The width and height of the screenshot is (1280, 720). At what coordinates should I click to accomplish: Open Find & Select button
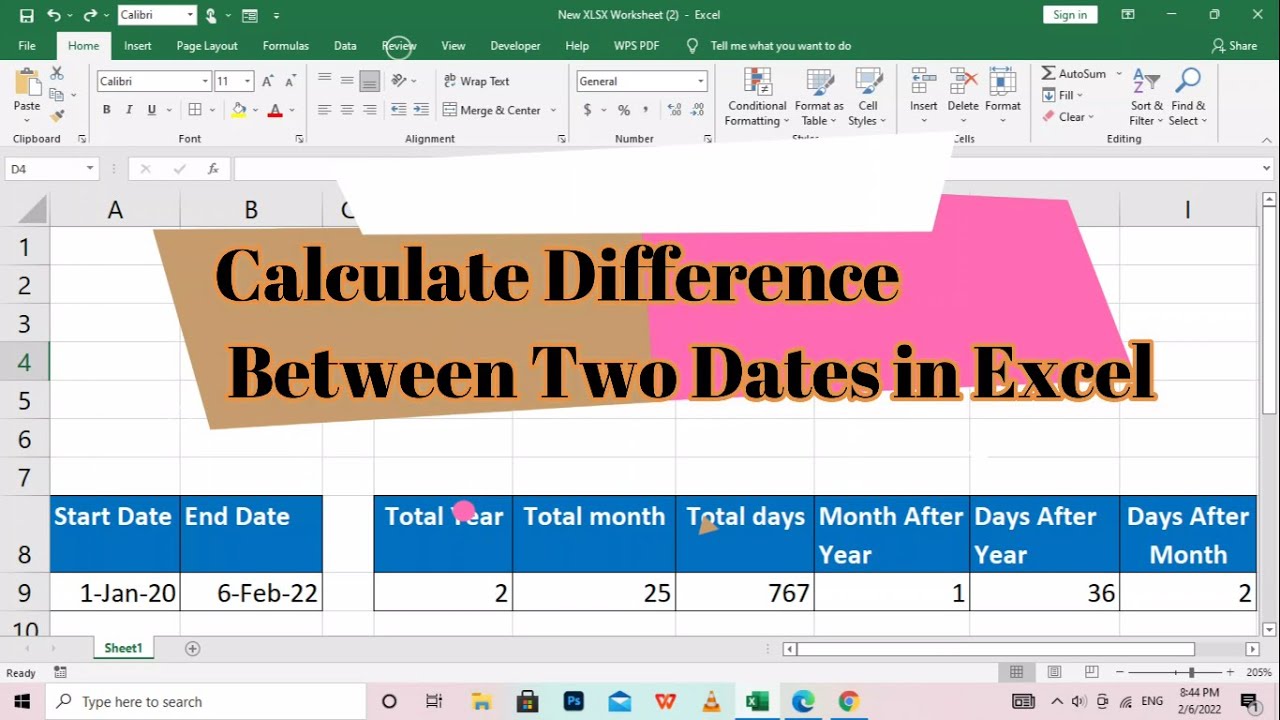(x=1189, y=97)
